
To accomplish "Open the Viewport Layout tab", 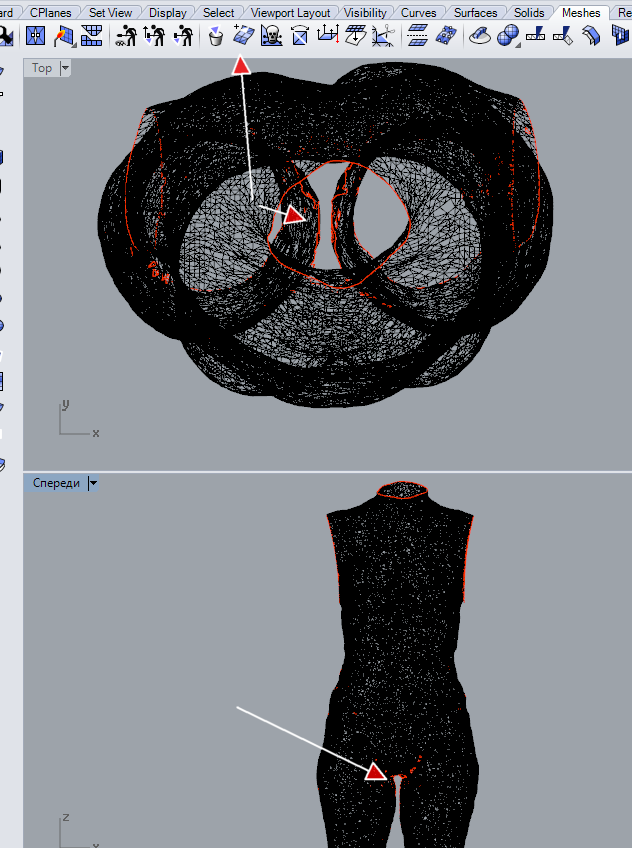I will (290, 12).
